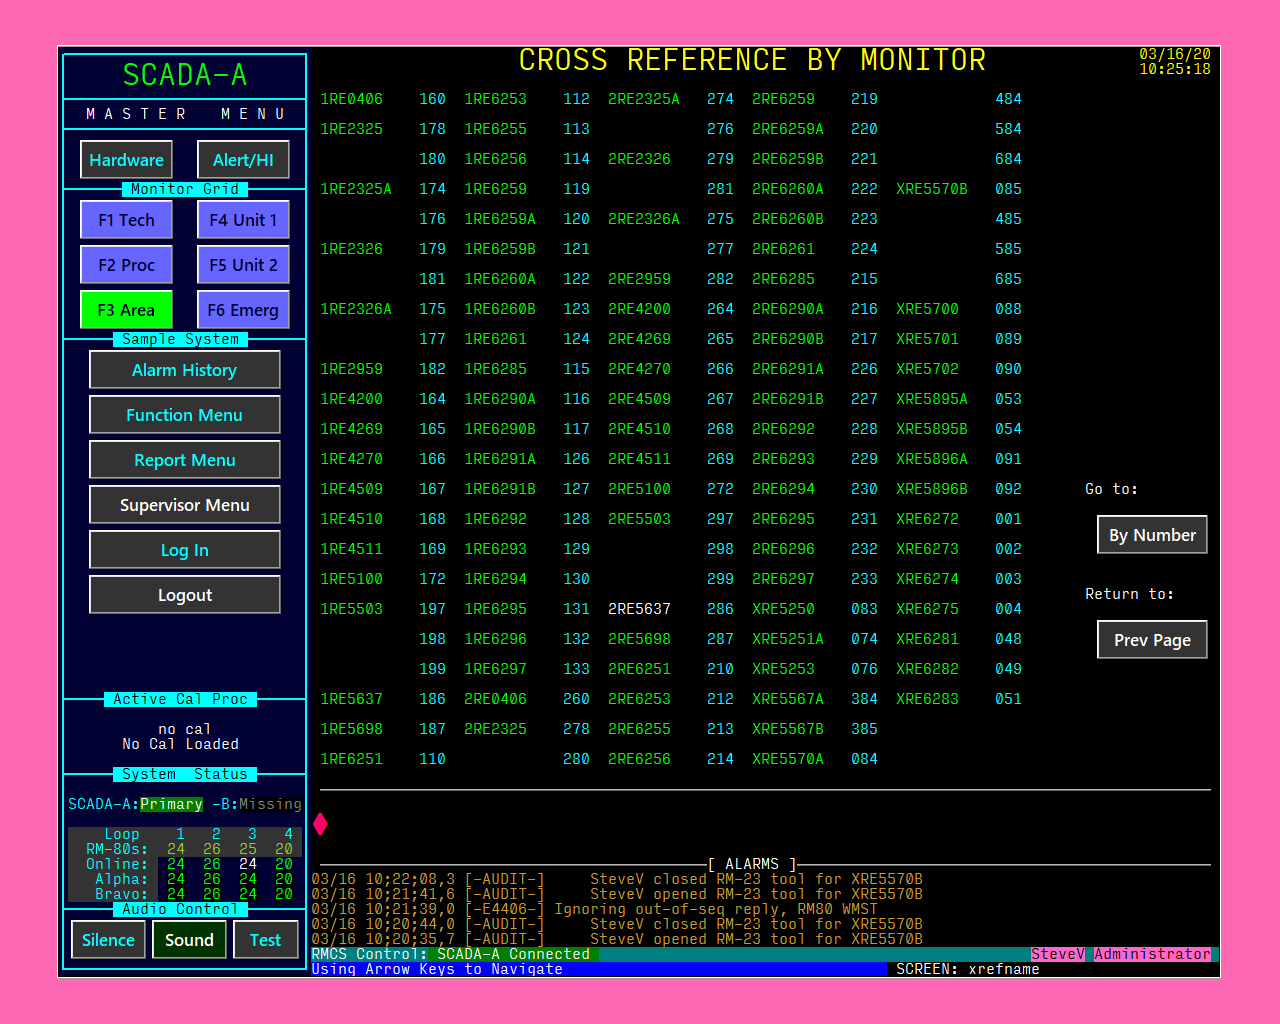Select monitor 1RE0406
1280x1024 pixels.
point(351,99)
